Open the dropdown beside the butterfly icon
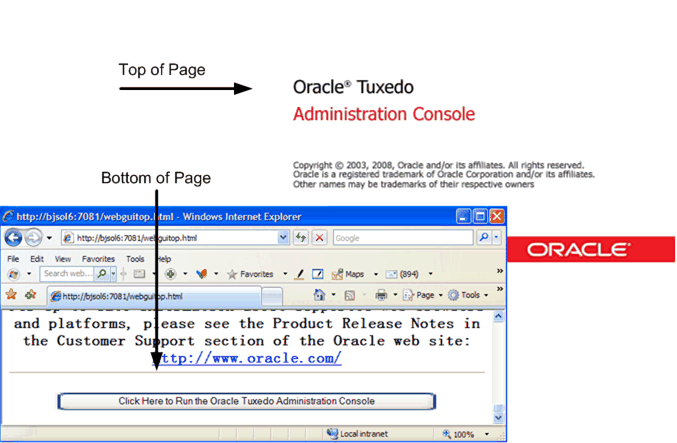The width and height of the screenshot is (677, 443). 216,274
